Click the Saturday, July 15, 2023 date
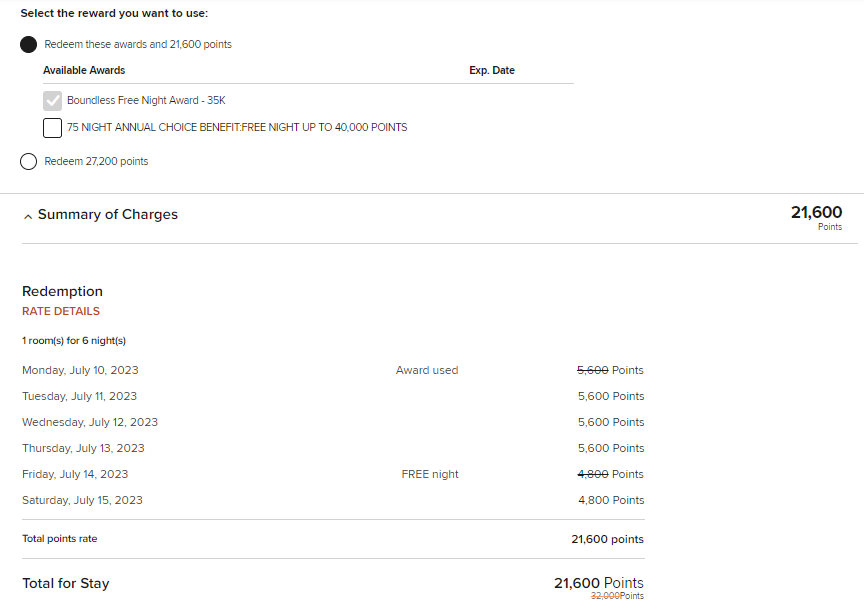The width and height of the screenshot is (864, 612). pos(82,500)
